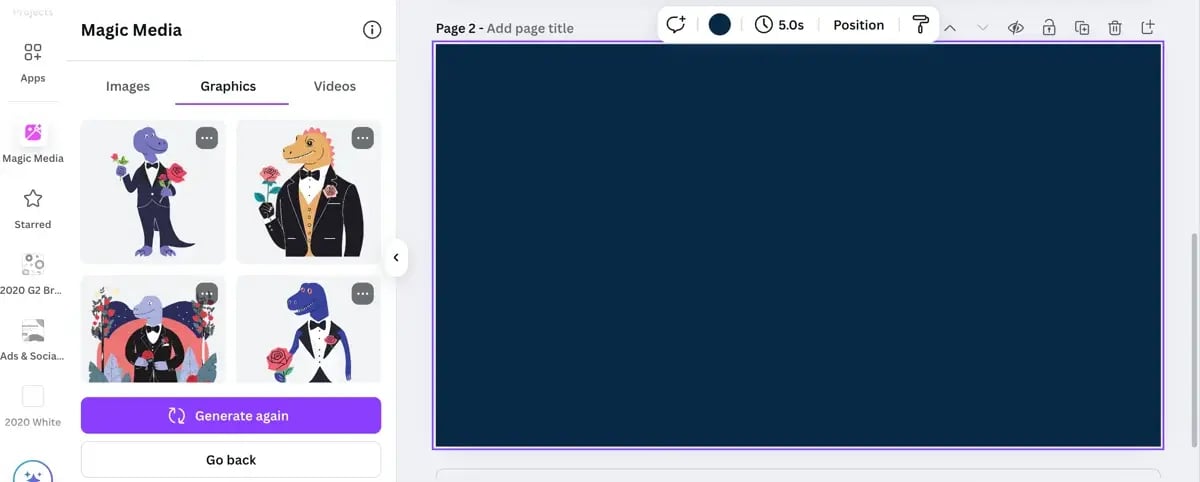The width and height of the screenshot is (1200, 482).
Task: Click the Go back button
Action: pos(231,460)
